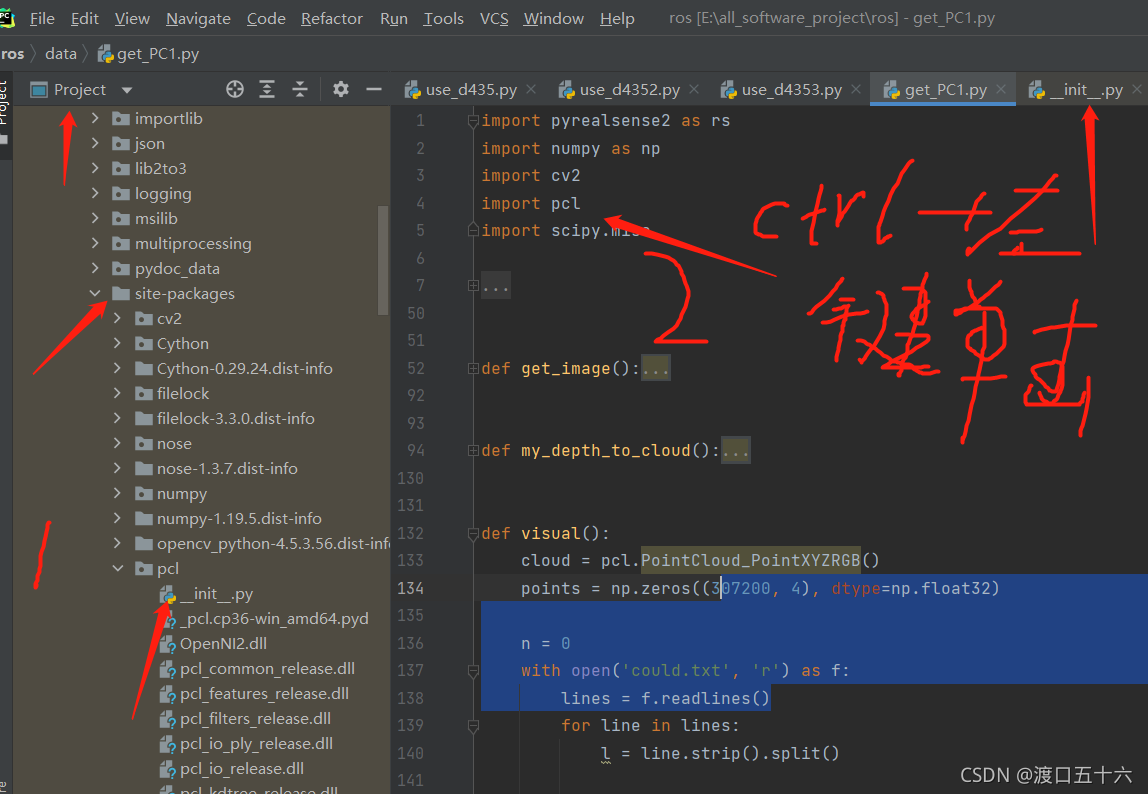The image size is (1148, 794).
Task: Hide the Project tool window with minus icon
Action: click(374, 89)
